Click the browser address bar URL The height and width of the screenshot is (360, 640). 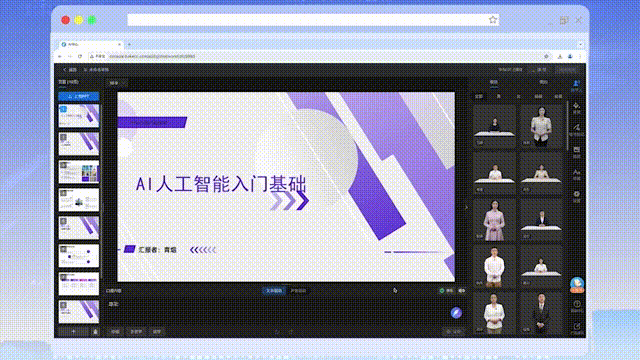point(152,56)
